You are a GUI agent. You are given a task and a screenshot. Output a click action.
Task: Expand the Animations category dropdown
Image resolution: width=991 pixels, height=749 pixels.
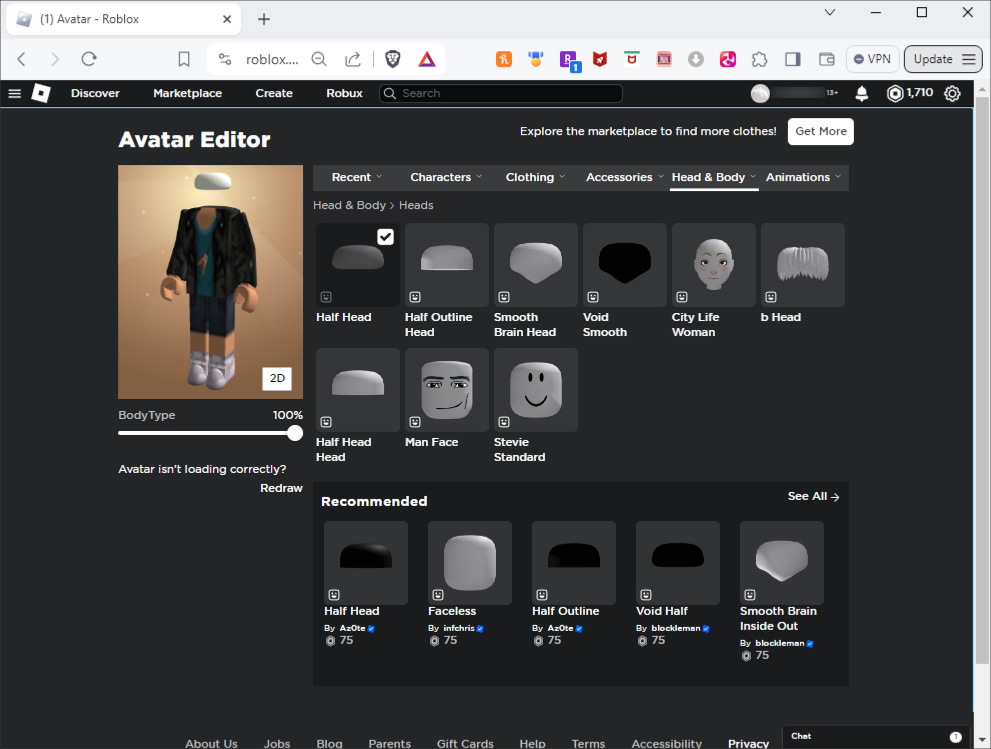pos(803,177)
